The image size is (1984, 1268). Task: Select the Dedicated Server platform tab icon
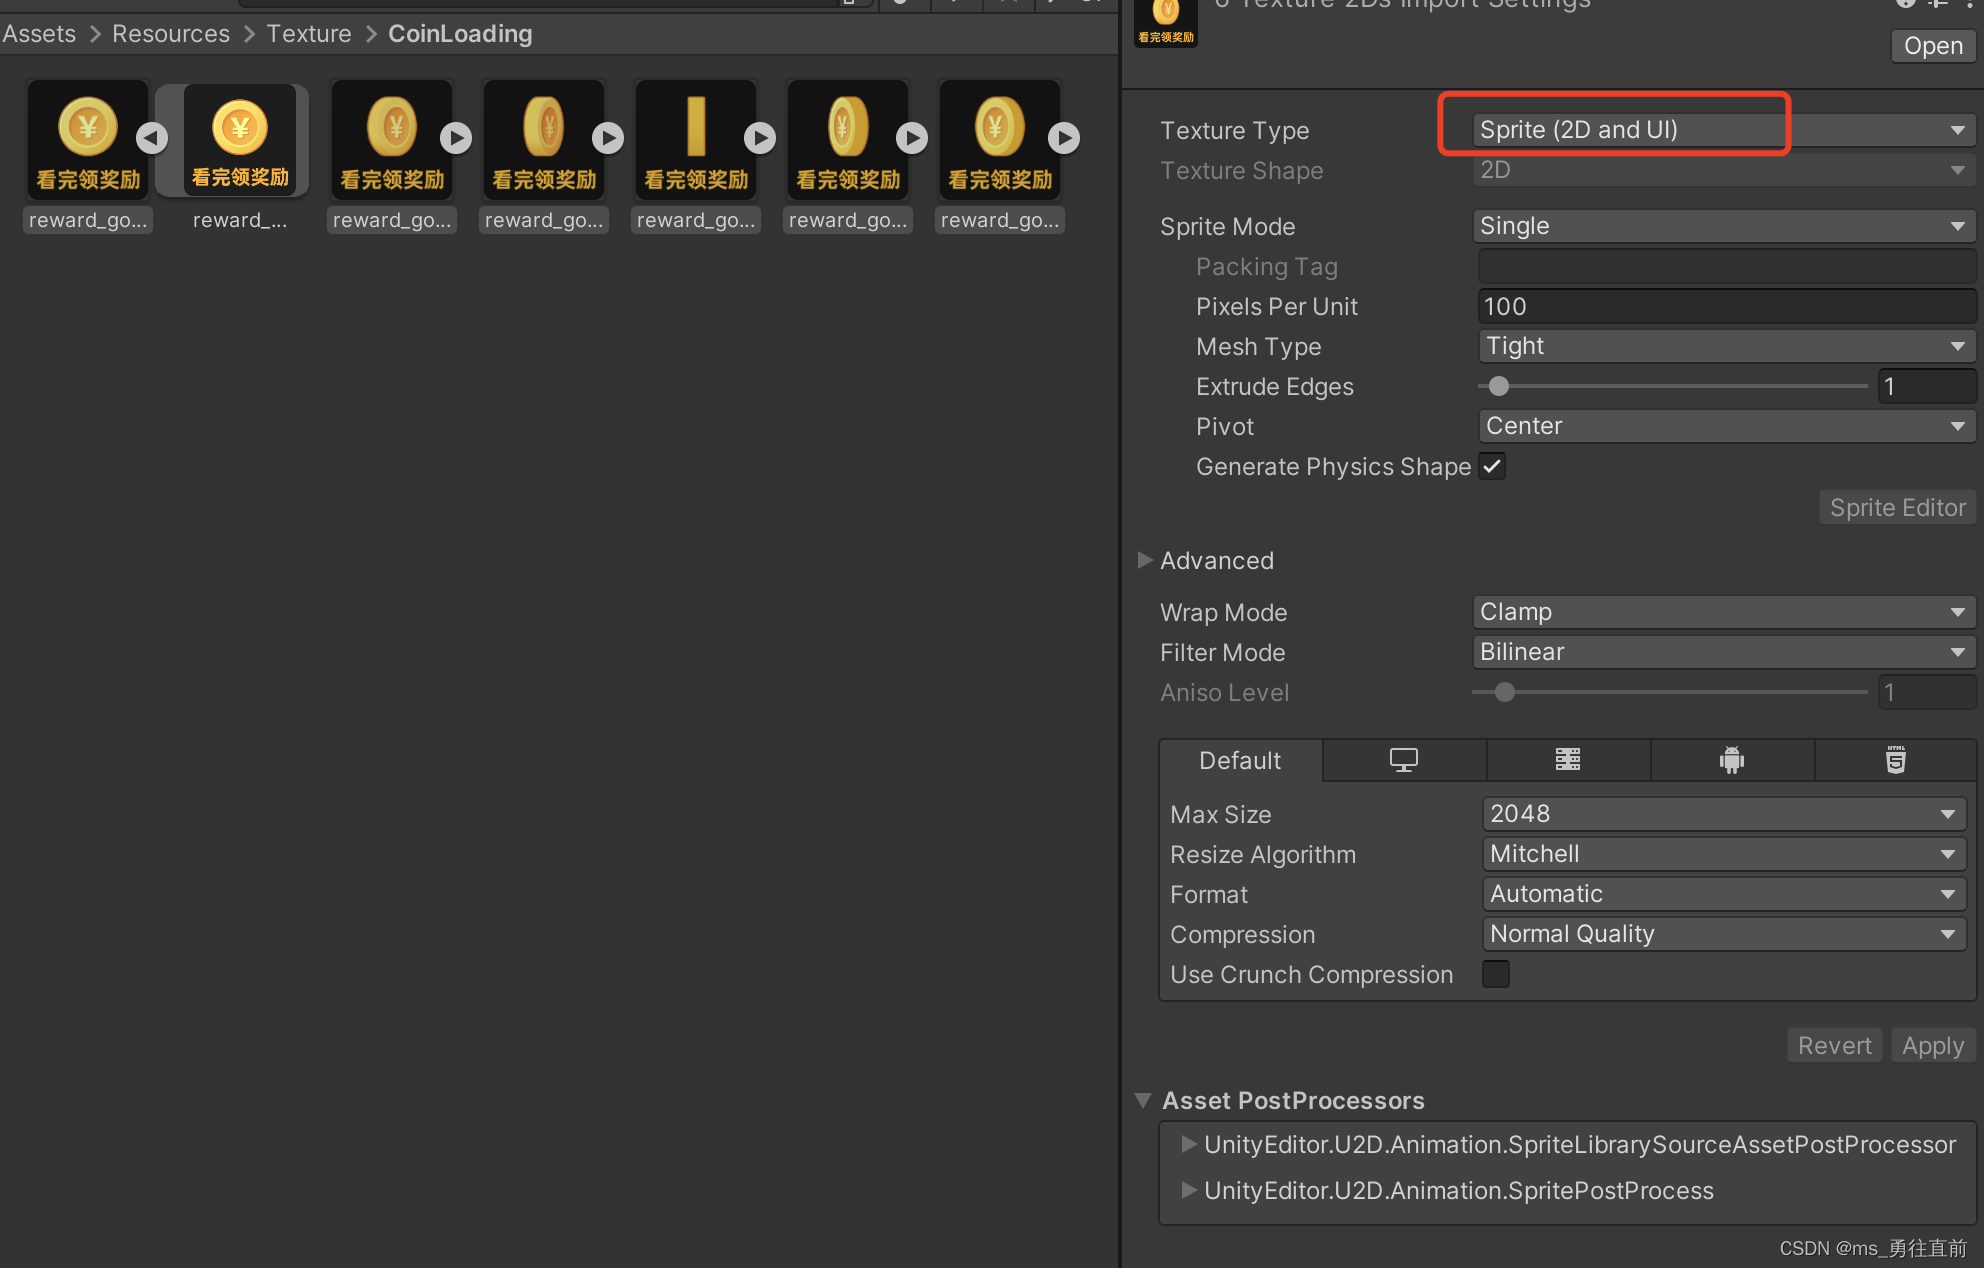click(x=1567, y=760)
